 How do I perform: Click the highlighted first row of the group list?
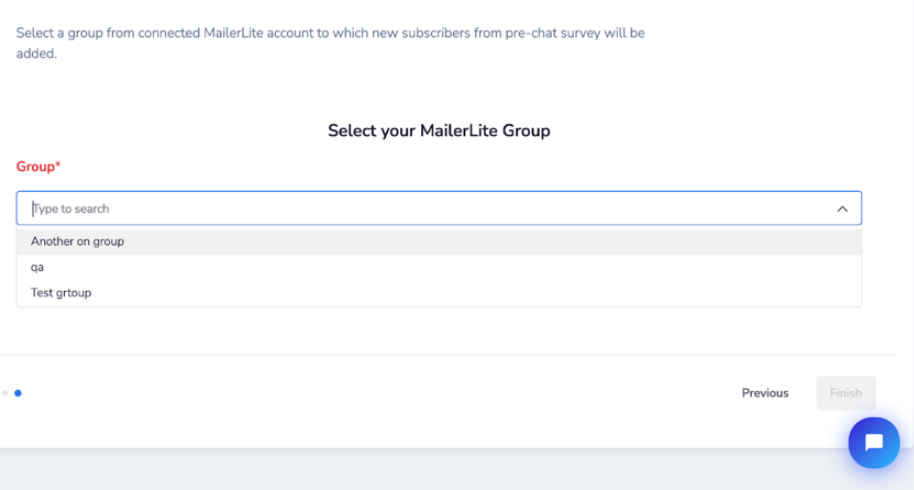tap(439, 241)
